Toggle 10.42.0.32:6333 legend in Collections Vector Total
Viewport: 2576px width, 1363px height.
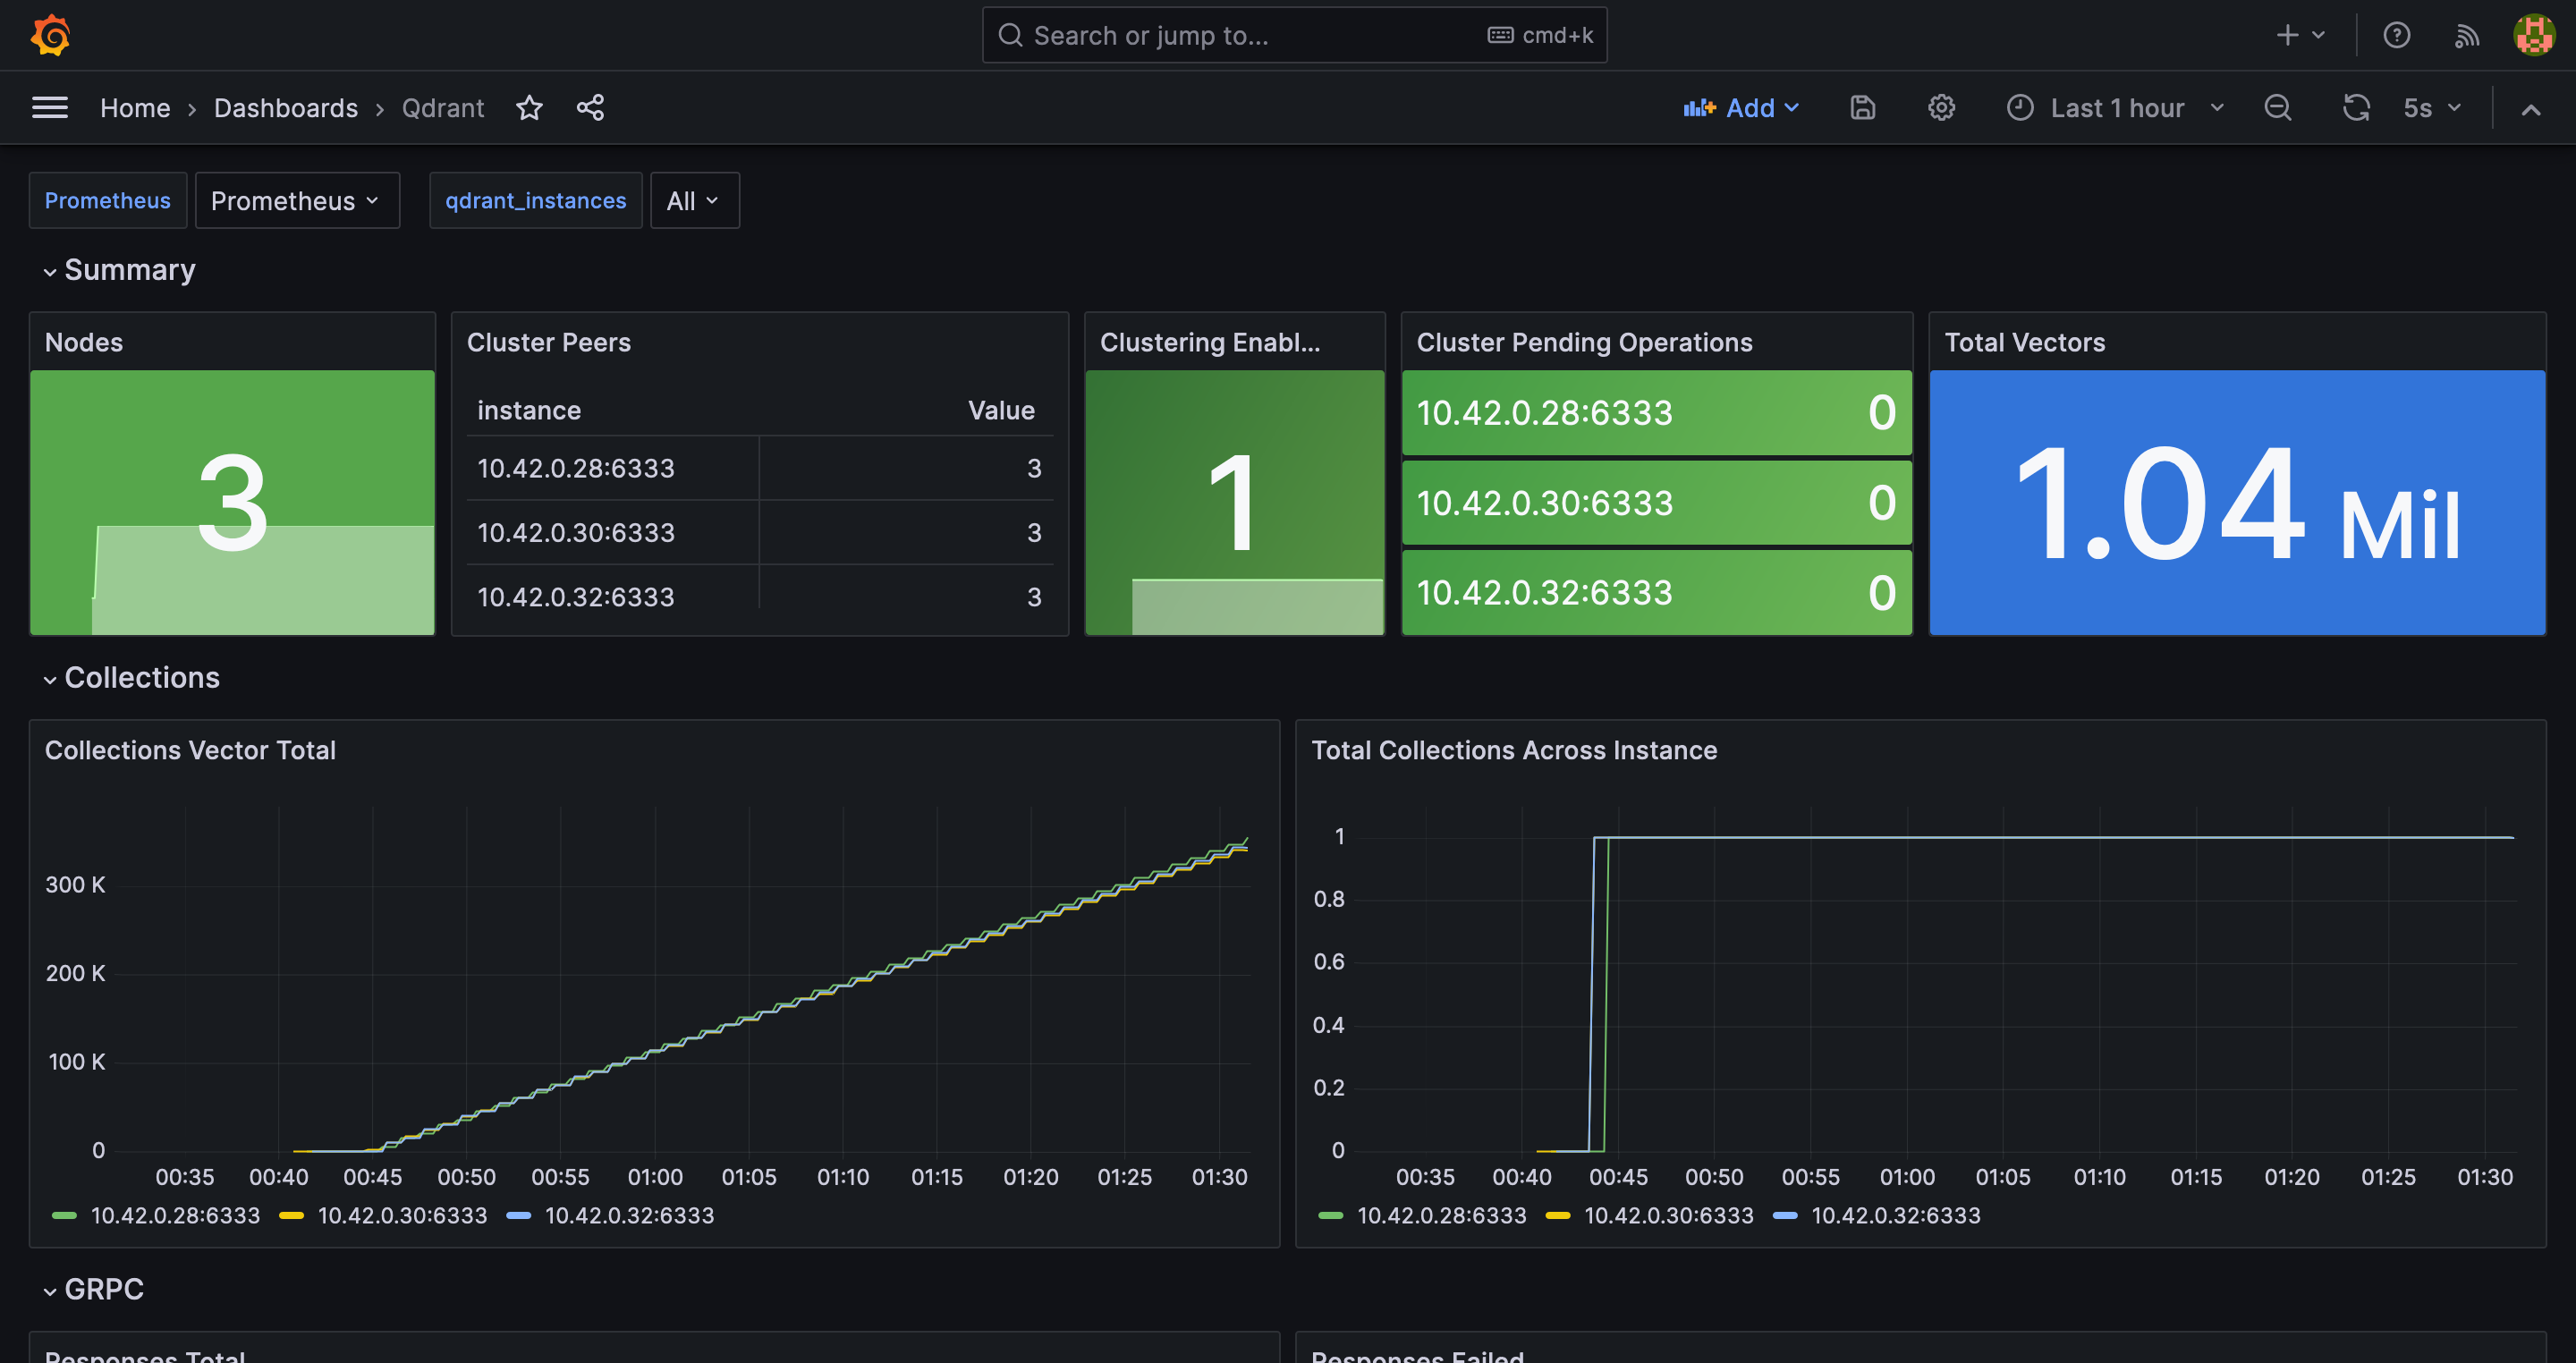pyautogui.click(x=629, y=1216)
